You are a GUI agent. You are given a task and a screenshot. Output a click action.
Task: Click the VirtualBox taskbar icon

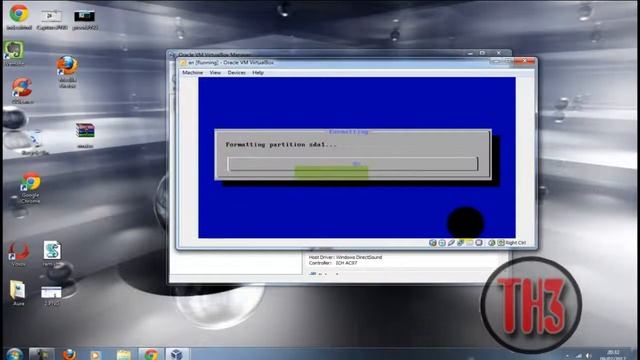pyautogui.click(x=177, y=354)
